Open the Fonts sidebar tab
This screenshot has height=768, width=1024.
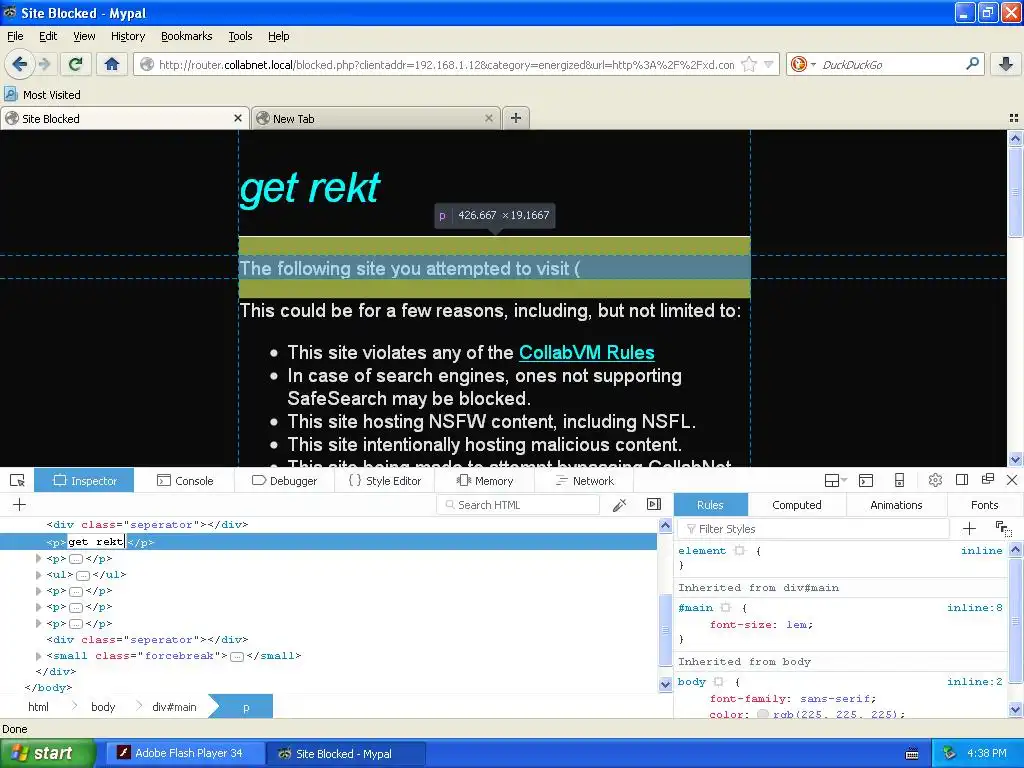[984, 505]
